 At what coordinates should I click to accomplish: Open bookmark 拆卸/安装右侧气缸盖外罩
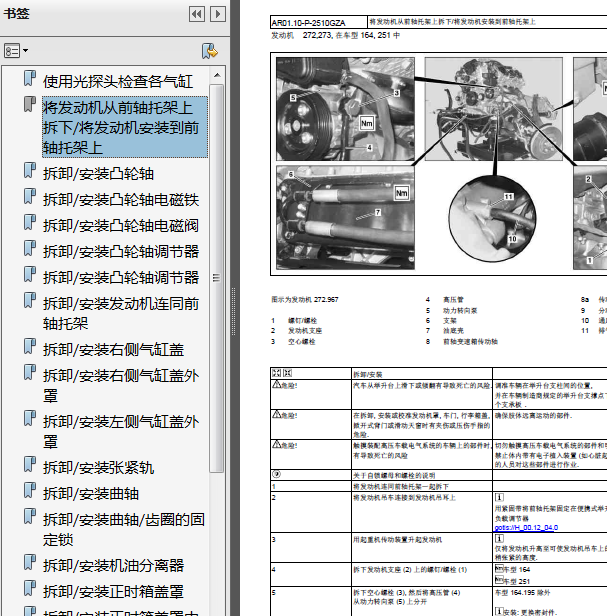pyautogui.click(x=121, y=385)
